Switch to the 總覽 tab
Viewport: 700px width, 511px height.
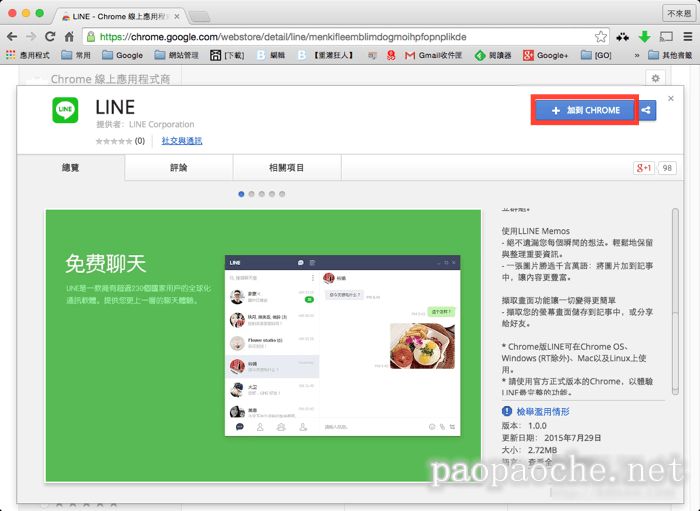(x=71, y=168)
